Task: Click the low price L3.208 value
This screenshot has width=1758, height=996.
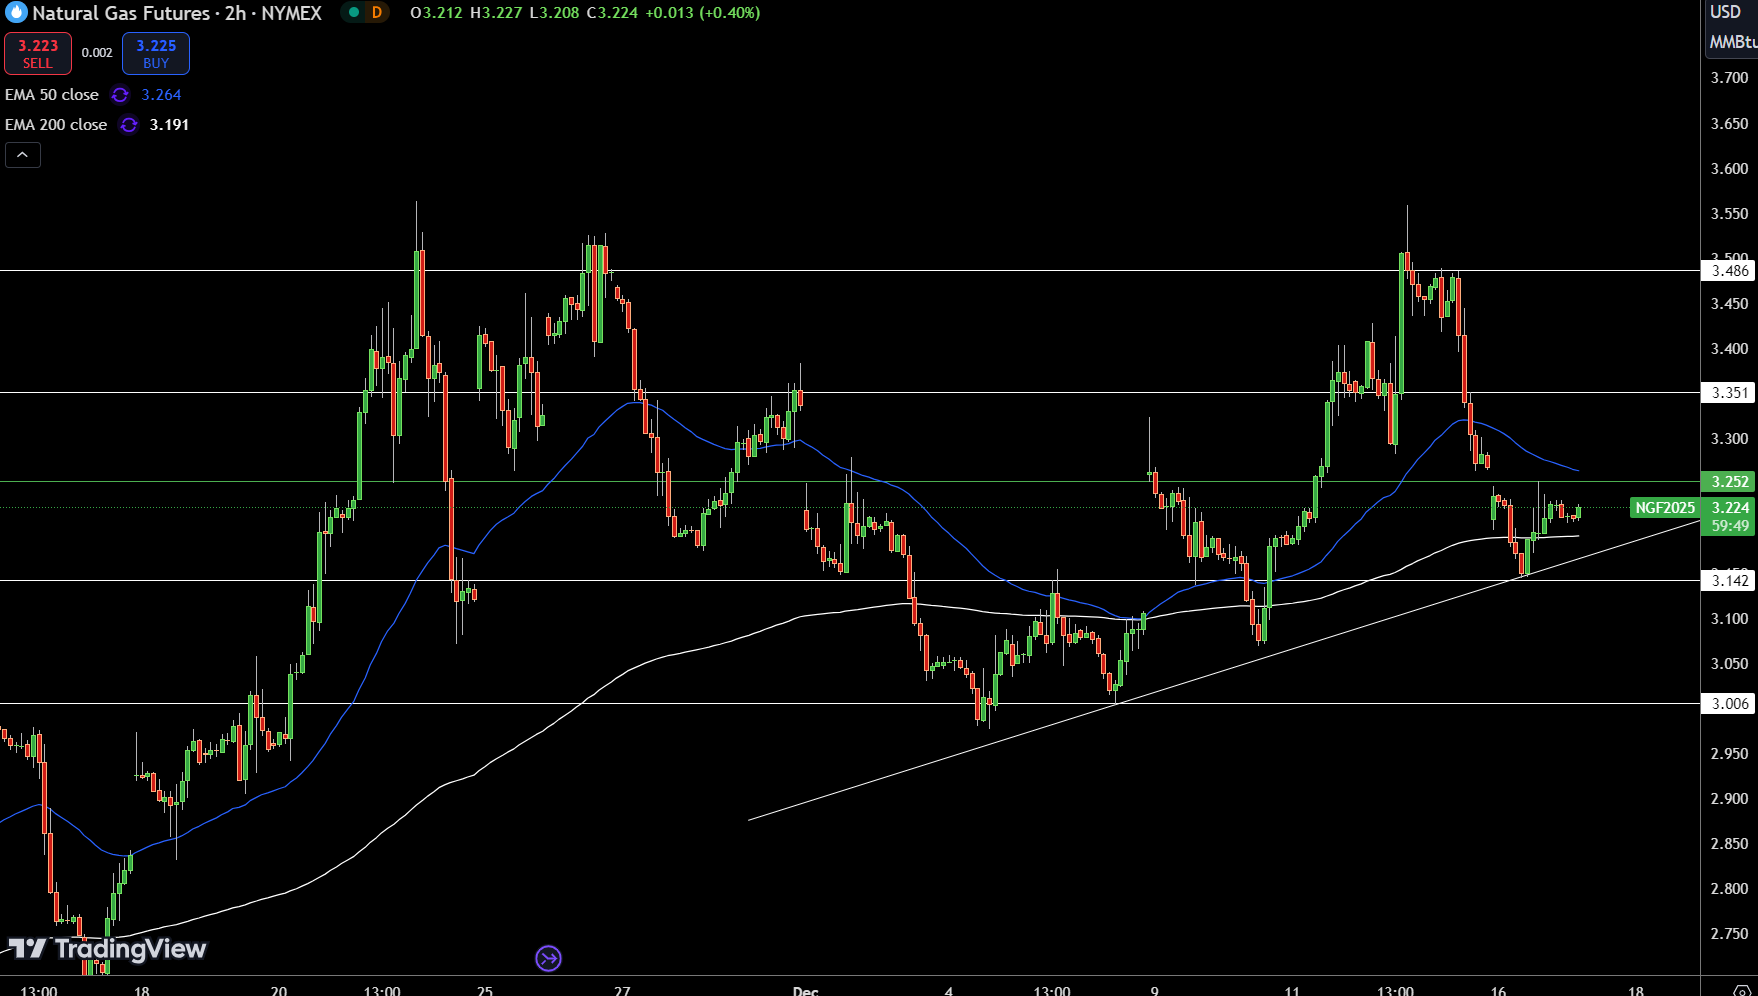Action: [x=554, y=13]
